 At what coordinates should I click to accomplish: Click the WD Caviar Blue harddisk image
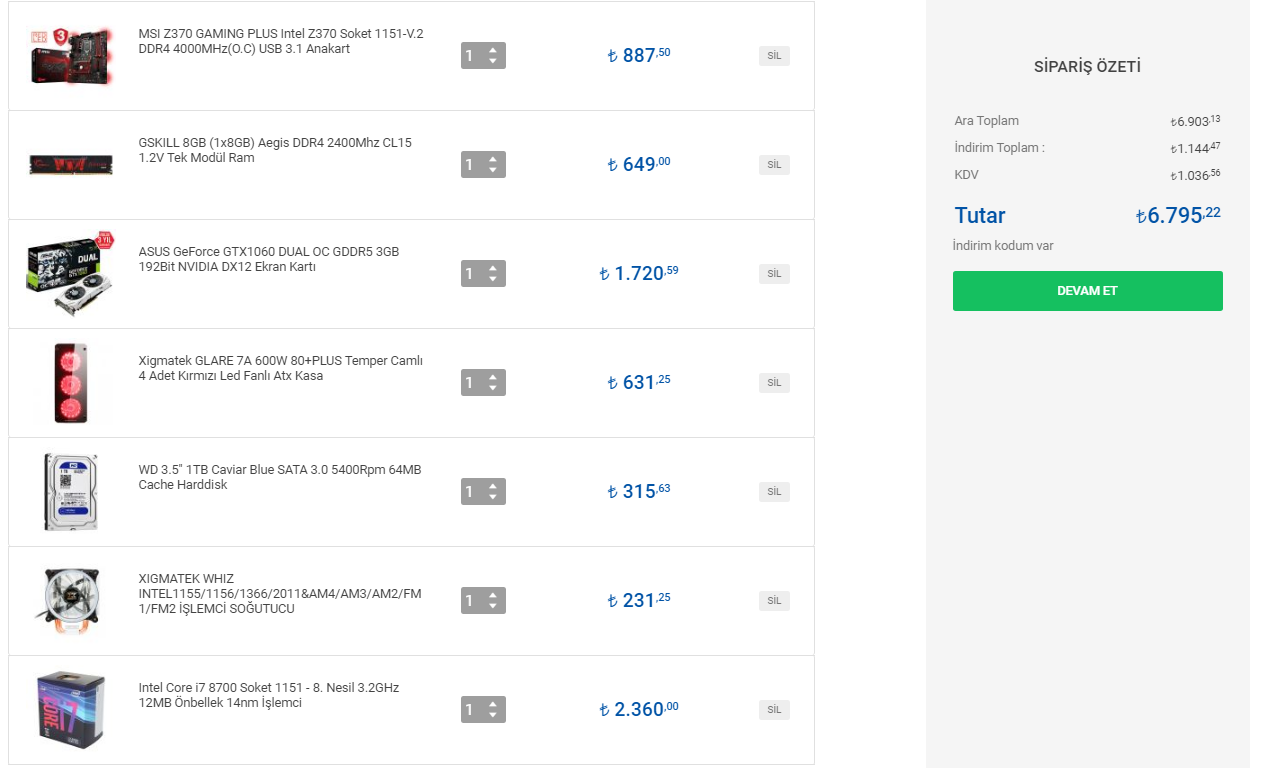click(x=70, y=492)
